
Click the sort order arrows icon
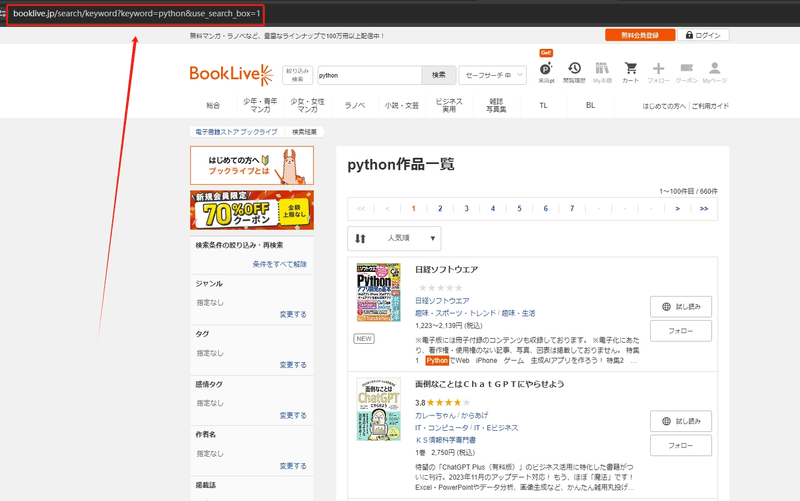(x=360, y=238)
